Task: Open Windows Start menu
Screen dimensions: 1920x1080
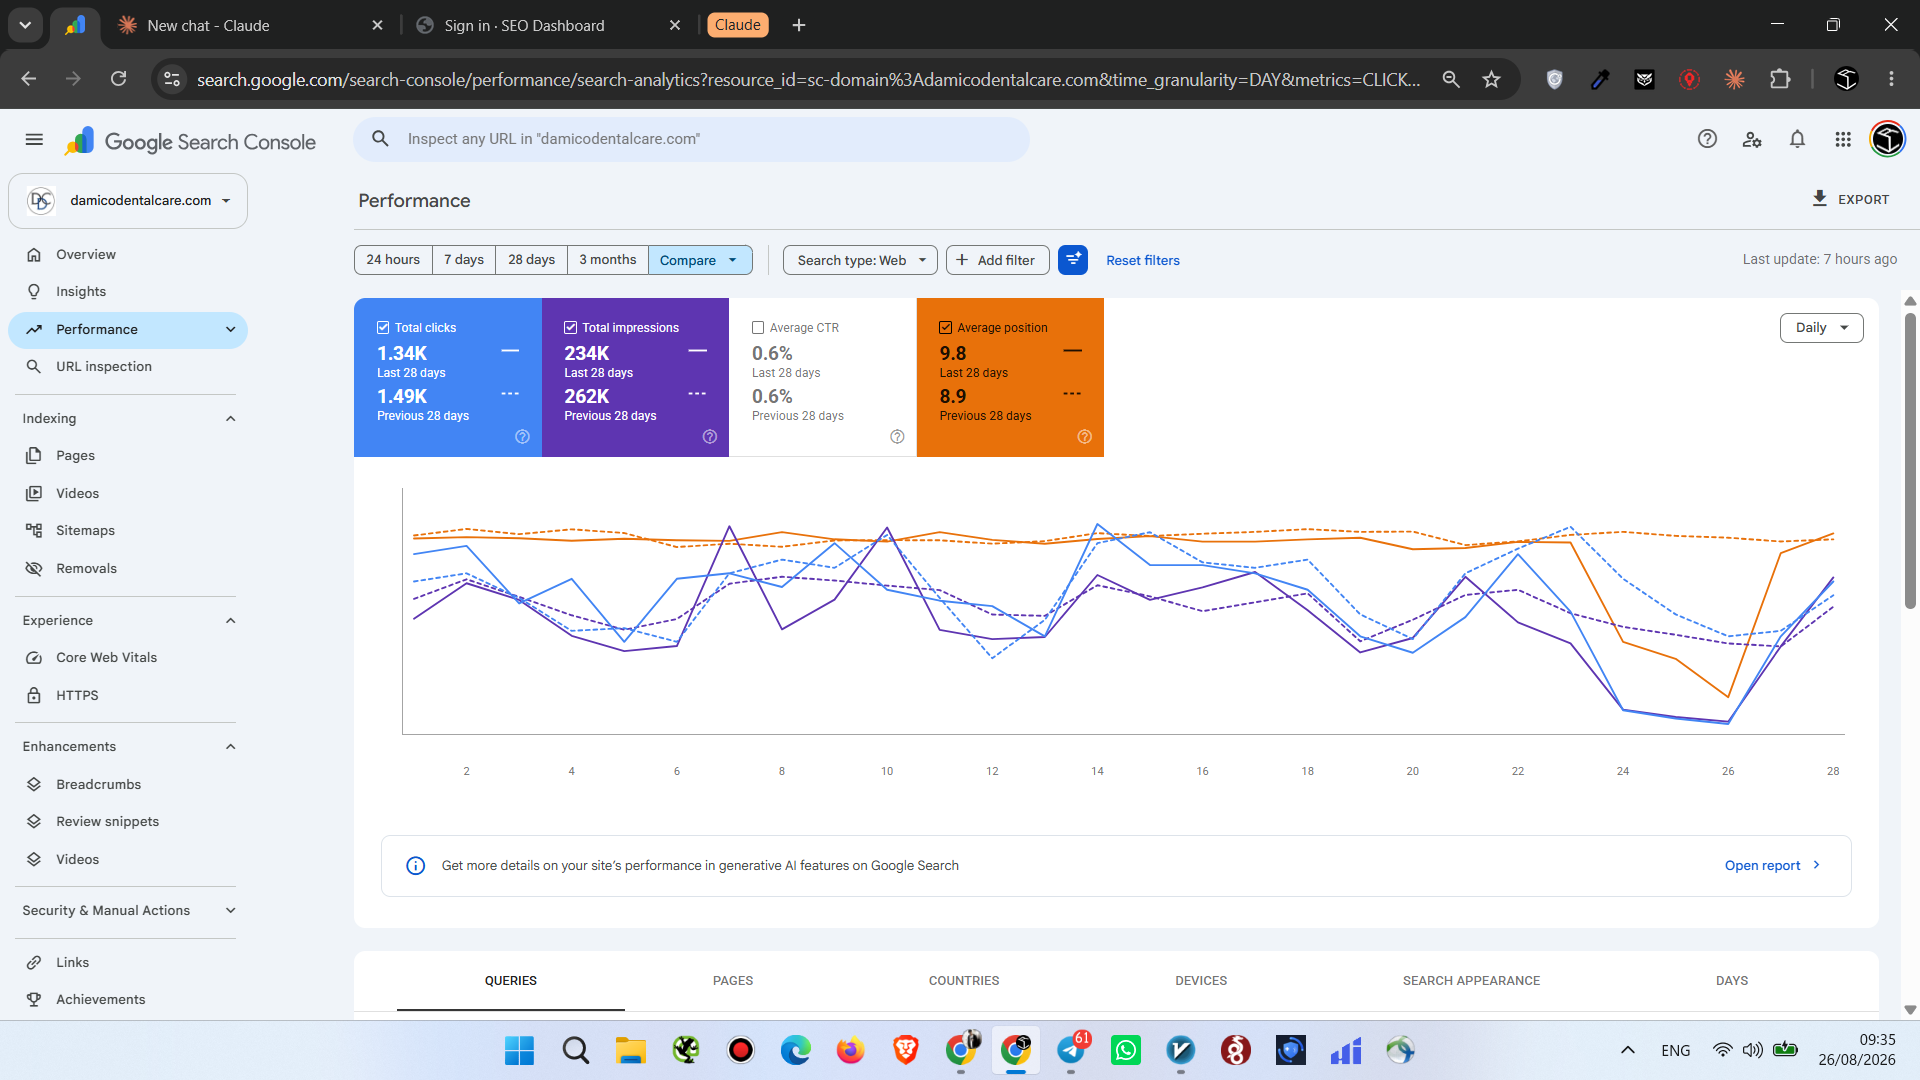Action: pyautogui.click(x=519, y=1050)
